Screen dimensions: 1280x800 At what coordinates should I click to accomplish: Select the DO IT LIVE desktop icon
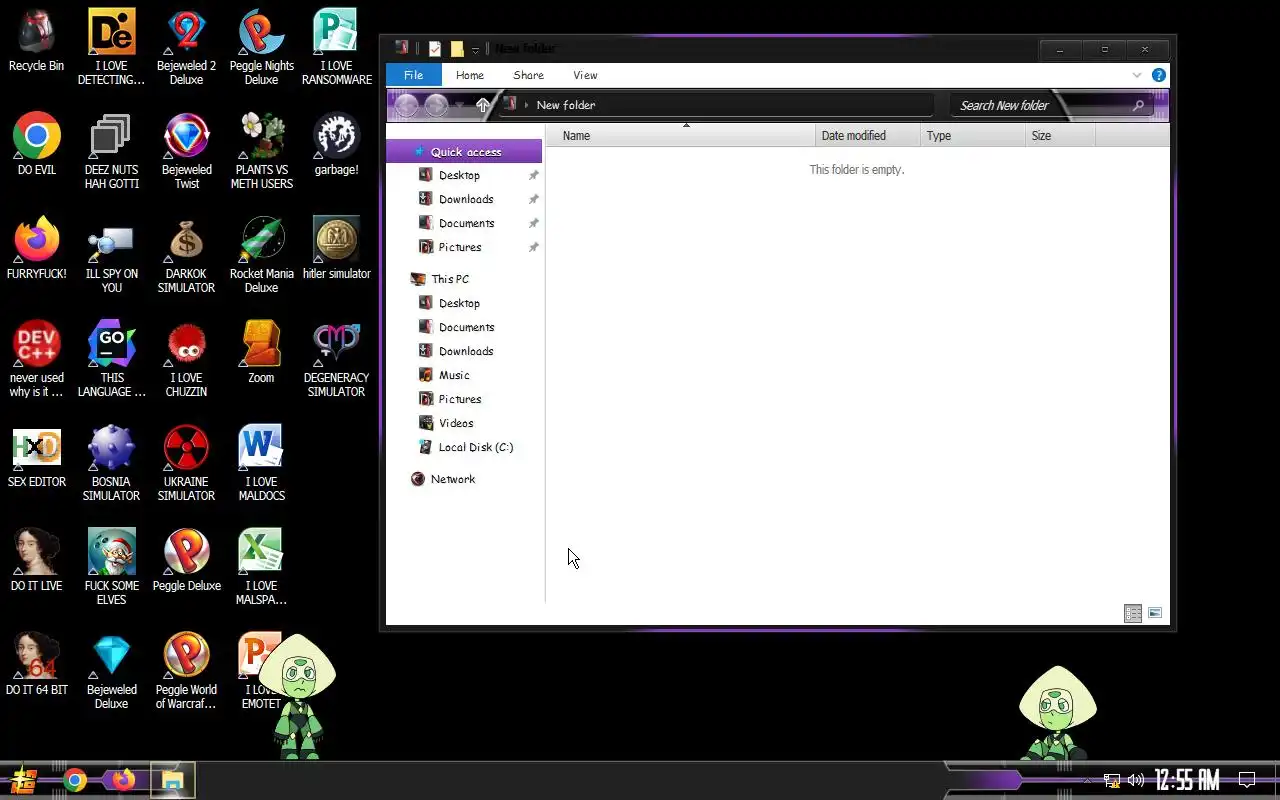click(36, 561)
